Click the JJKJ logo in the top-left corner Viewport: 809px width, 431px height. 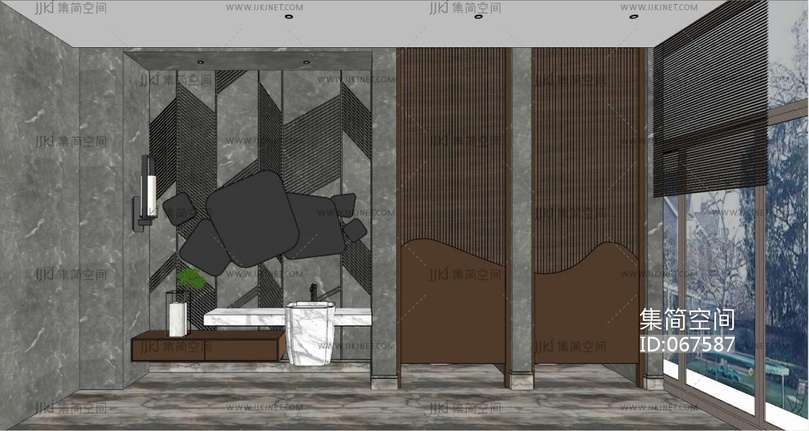(46, 9)
